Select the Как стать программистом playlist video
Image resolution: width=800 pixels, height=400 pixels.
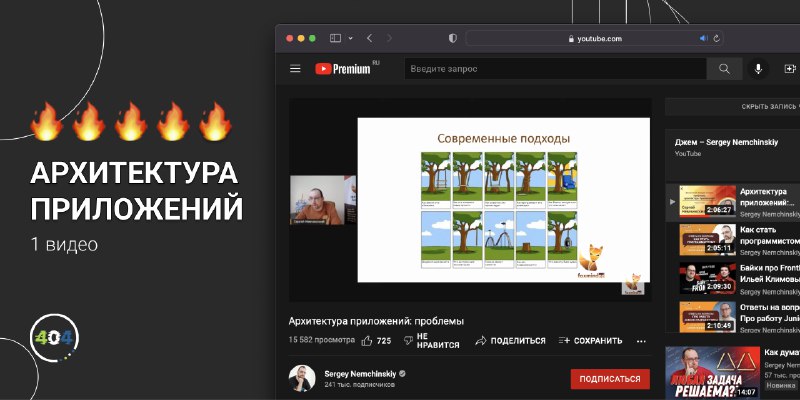coord(733,240)
